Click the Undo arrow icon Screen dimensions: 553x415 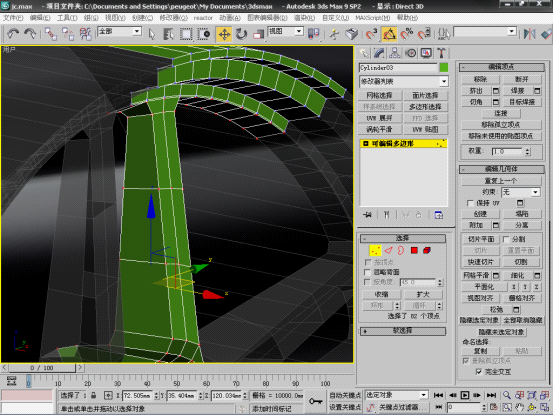13,34
